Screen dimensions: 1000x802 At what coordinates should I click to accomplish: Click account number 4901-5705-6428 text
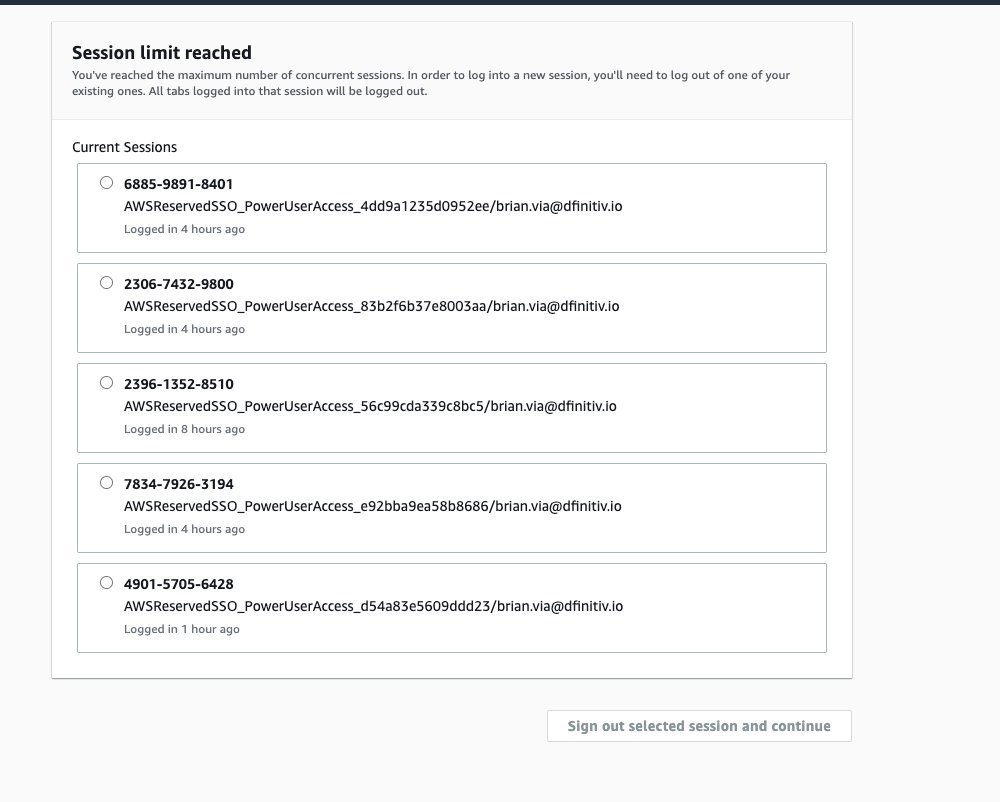(x=179, y=585)
